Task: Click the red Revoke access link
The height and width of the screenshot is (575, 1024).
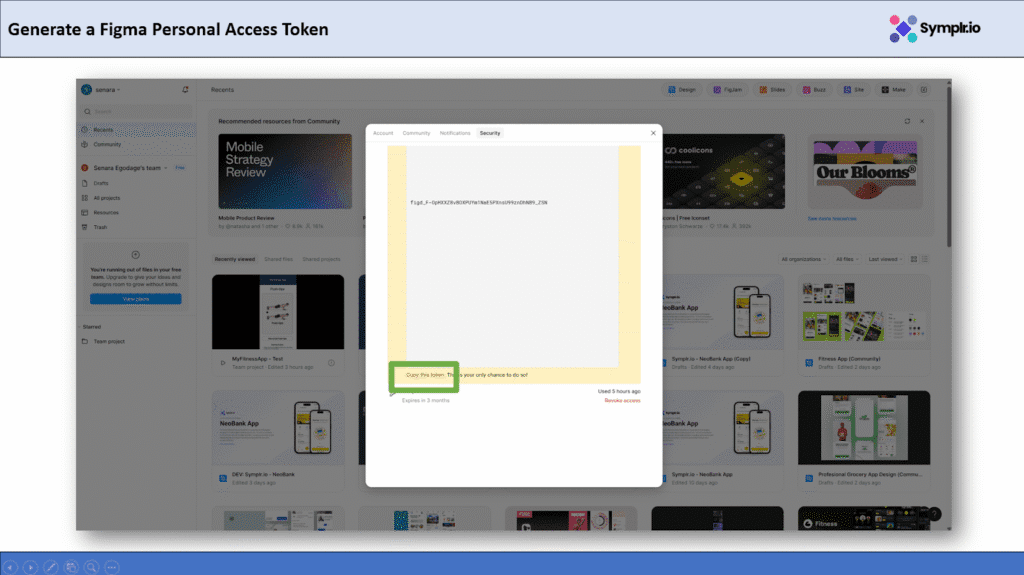Action: pyautogui.click(x=622, y=400)
